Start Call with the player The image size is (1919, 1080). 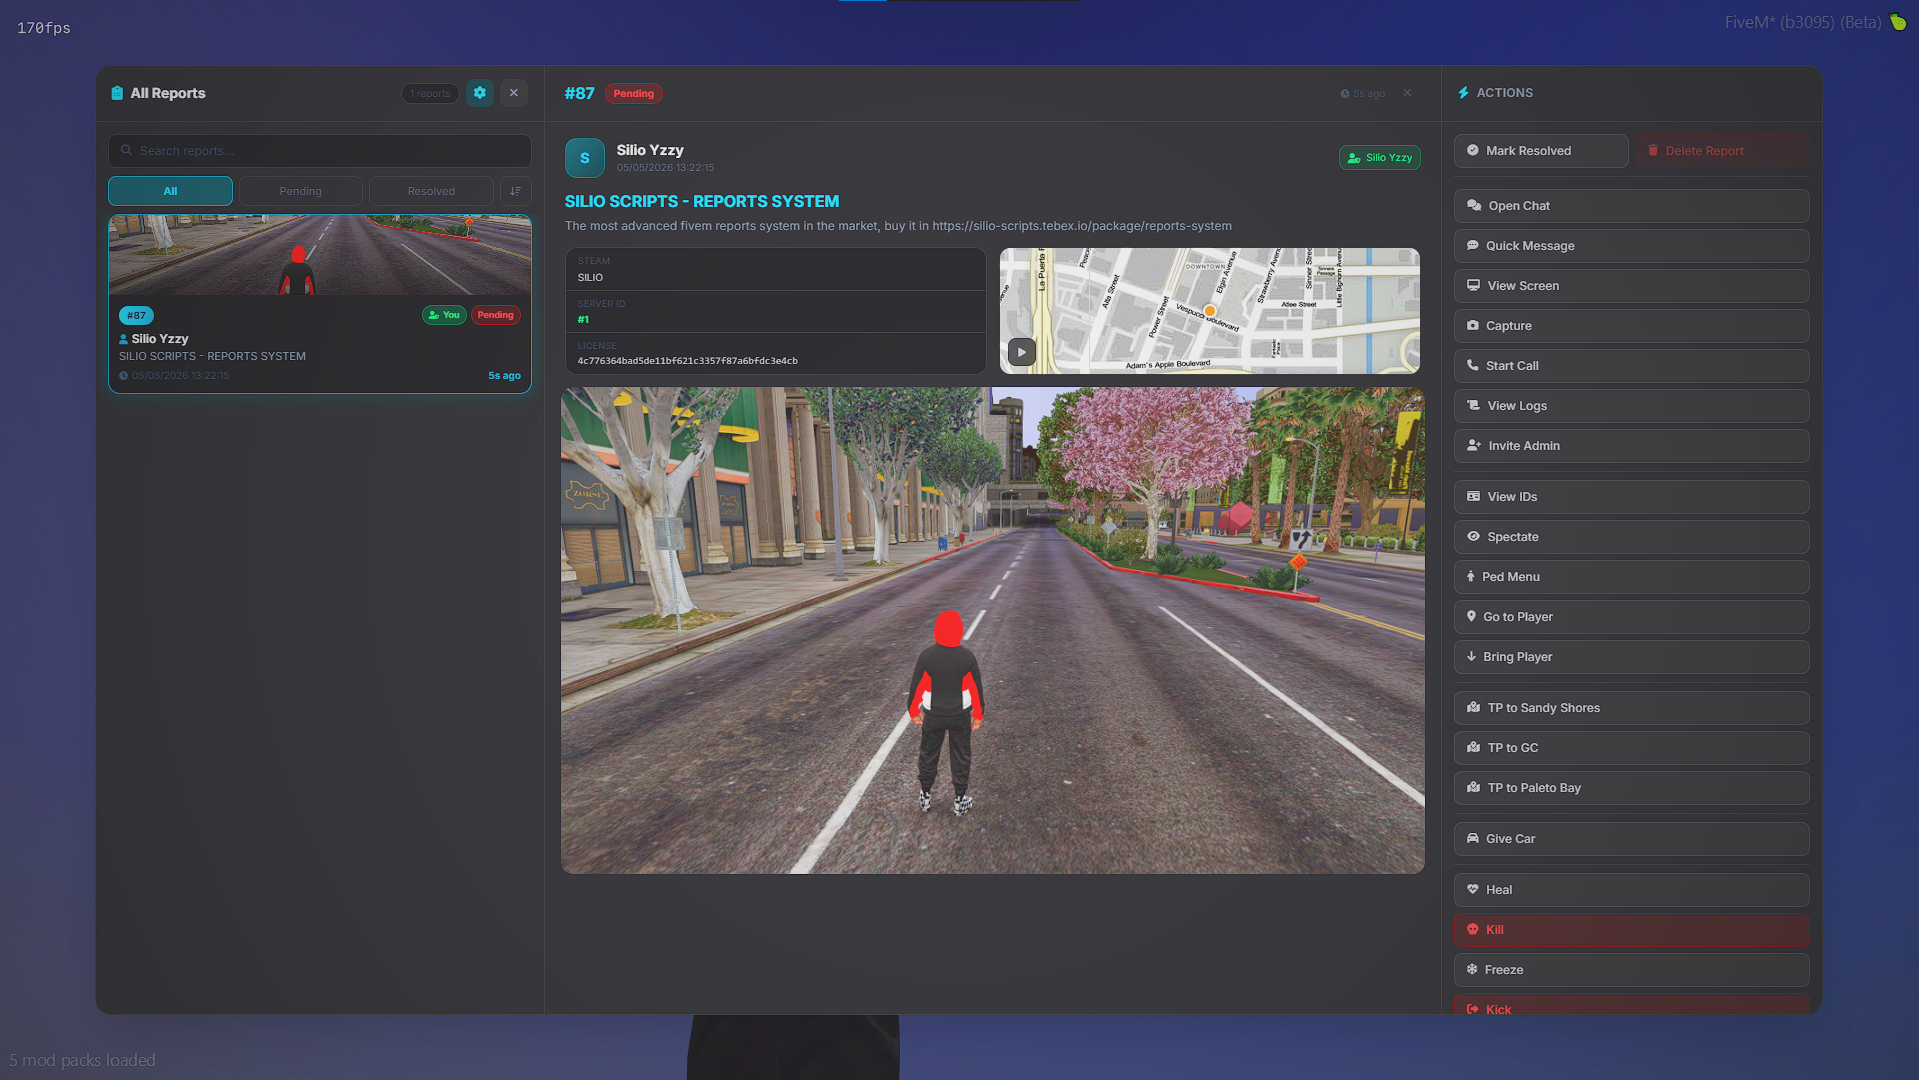click(1632, 366)
